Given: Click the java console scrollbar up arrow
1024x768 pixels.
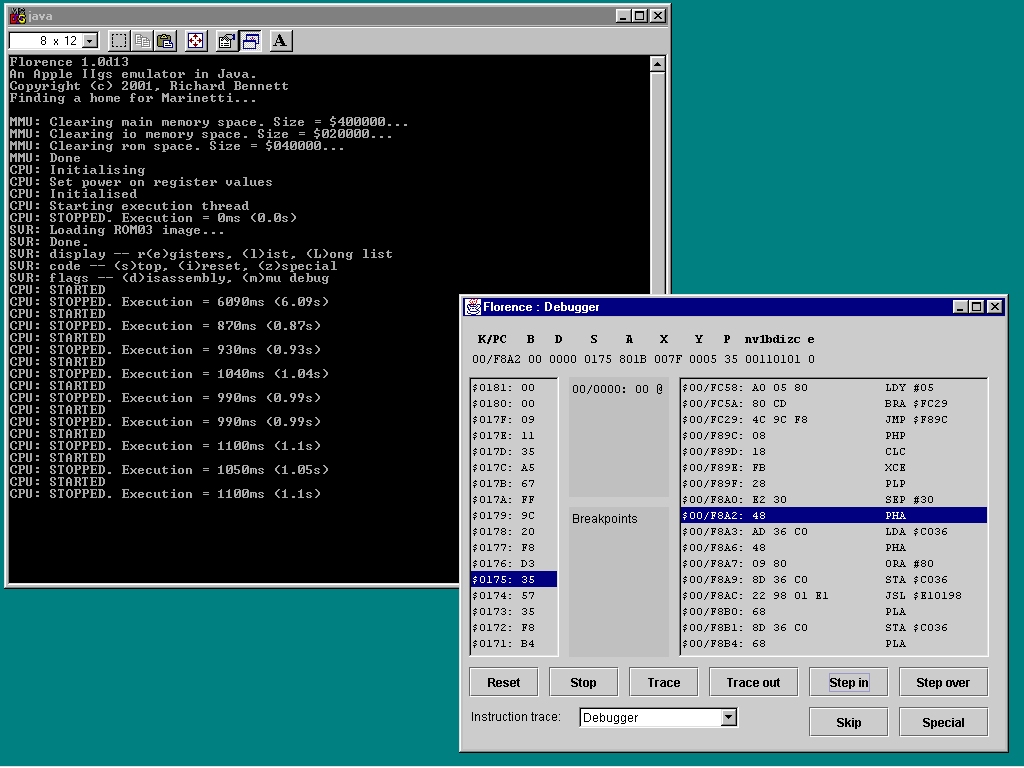Looking at the screenshot, I should pyautogui.click(x=658, y=63).
